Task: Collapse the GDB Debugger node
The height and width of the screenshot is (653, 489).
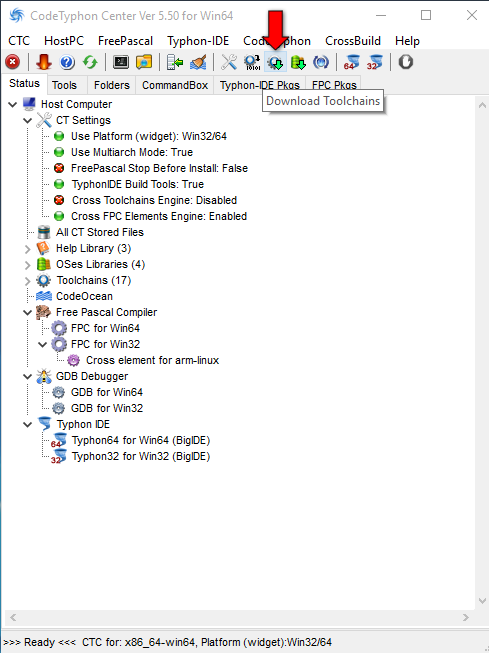Action: click(x=27, y=376)
